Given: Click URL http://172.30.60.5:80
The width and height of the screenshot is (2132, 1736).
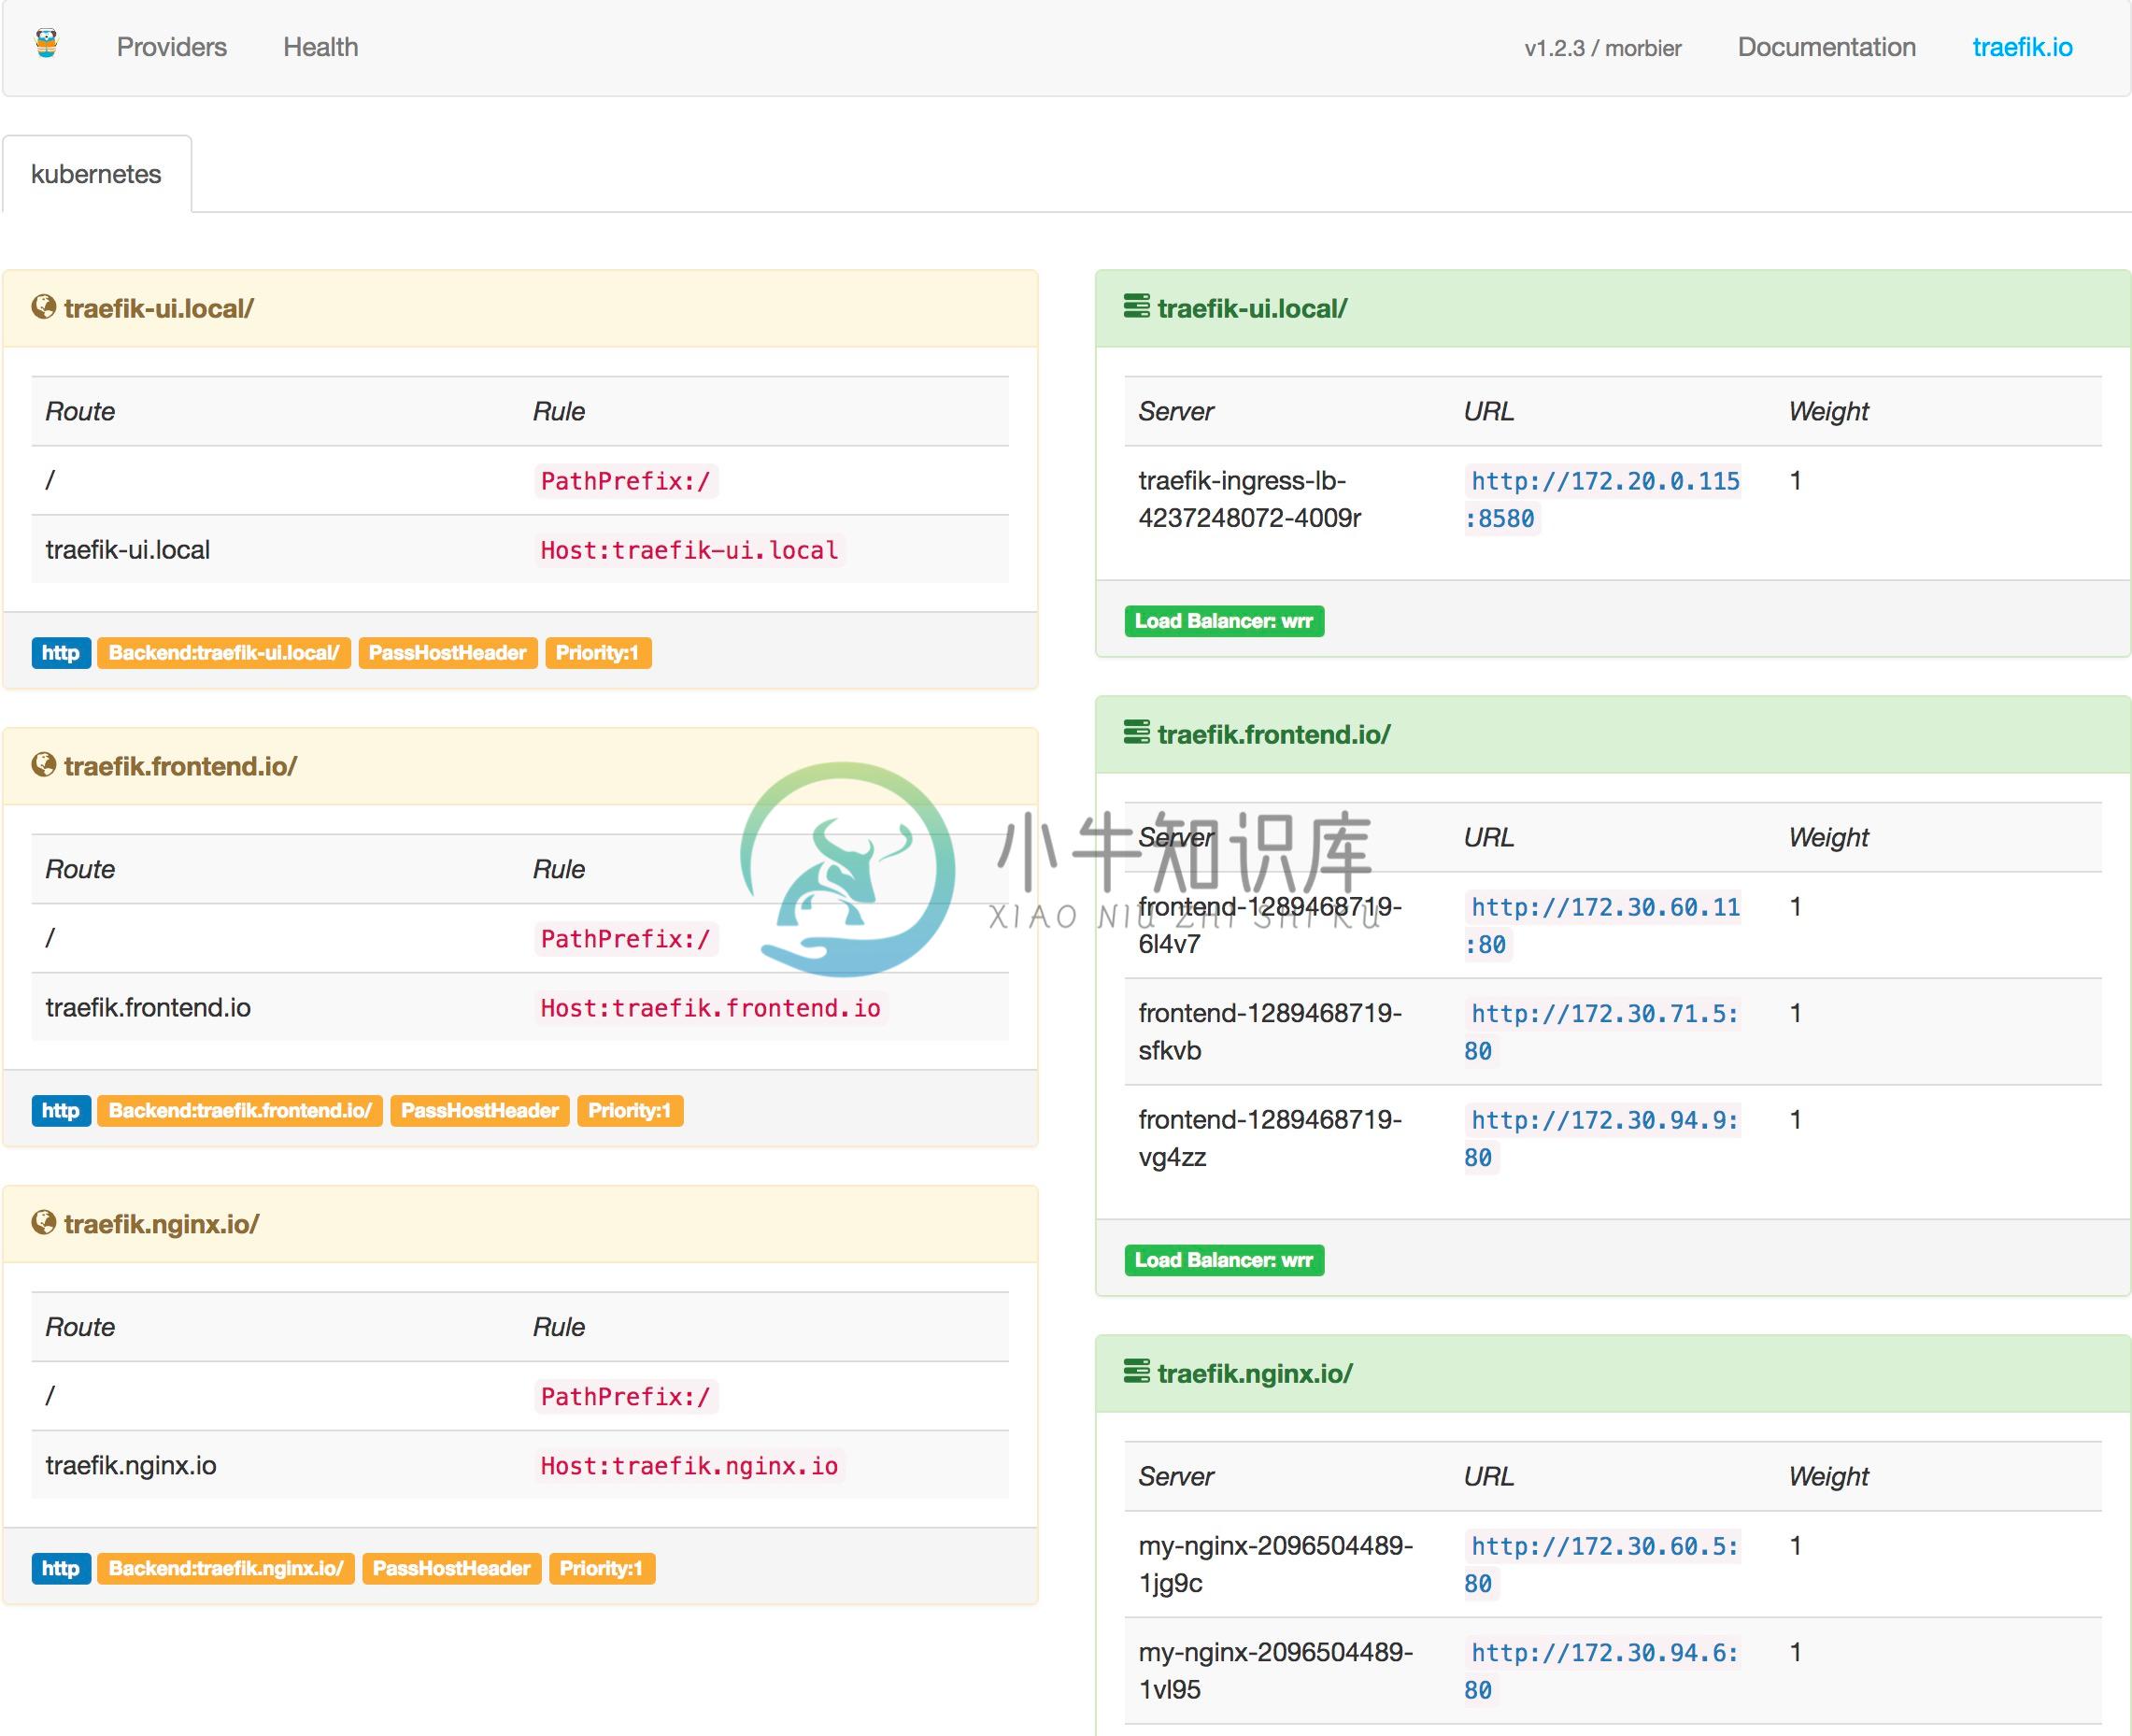Looking at the screenshot, I should point(1603,1564).
